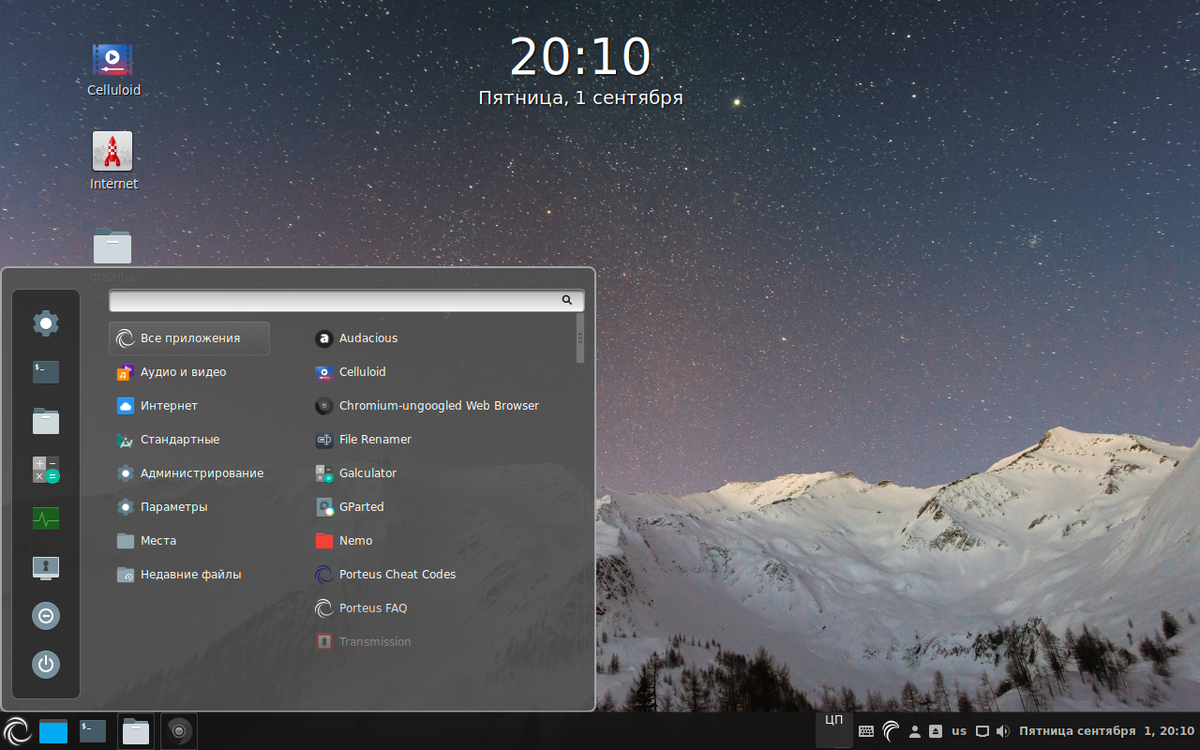
Task: Launch terminal from menu favorites sidebar
Action: [x=46, y=372]
